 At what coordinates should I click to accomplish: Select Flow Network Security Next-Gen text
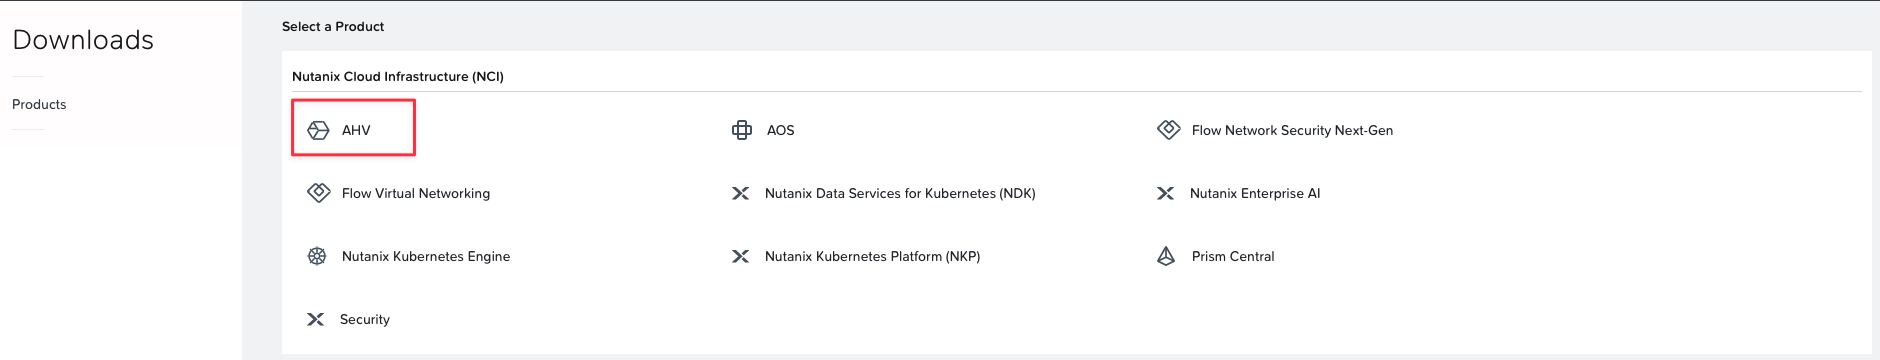[x=1292, y=130]
